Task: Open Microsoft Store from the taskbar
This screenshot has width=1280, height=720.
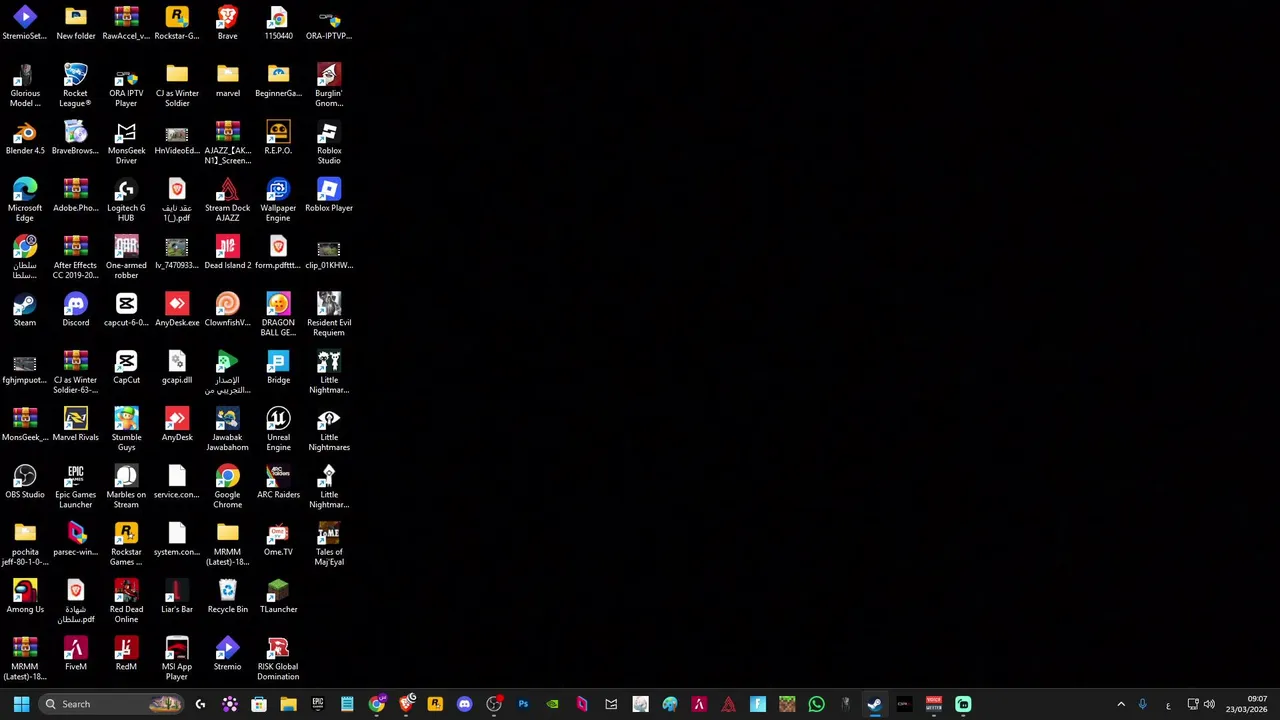Action: point(259,704)
